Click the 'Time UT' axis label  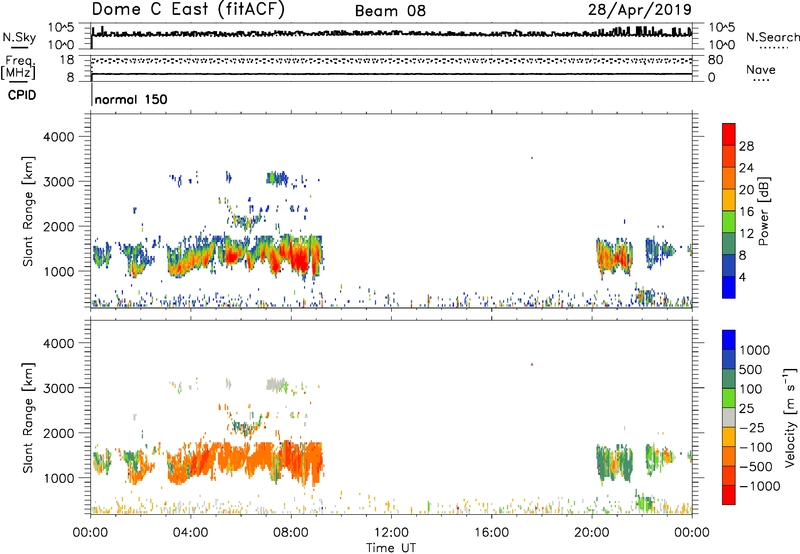(x=391, y=548)
